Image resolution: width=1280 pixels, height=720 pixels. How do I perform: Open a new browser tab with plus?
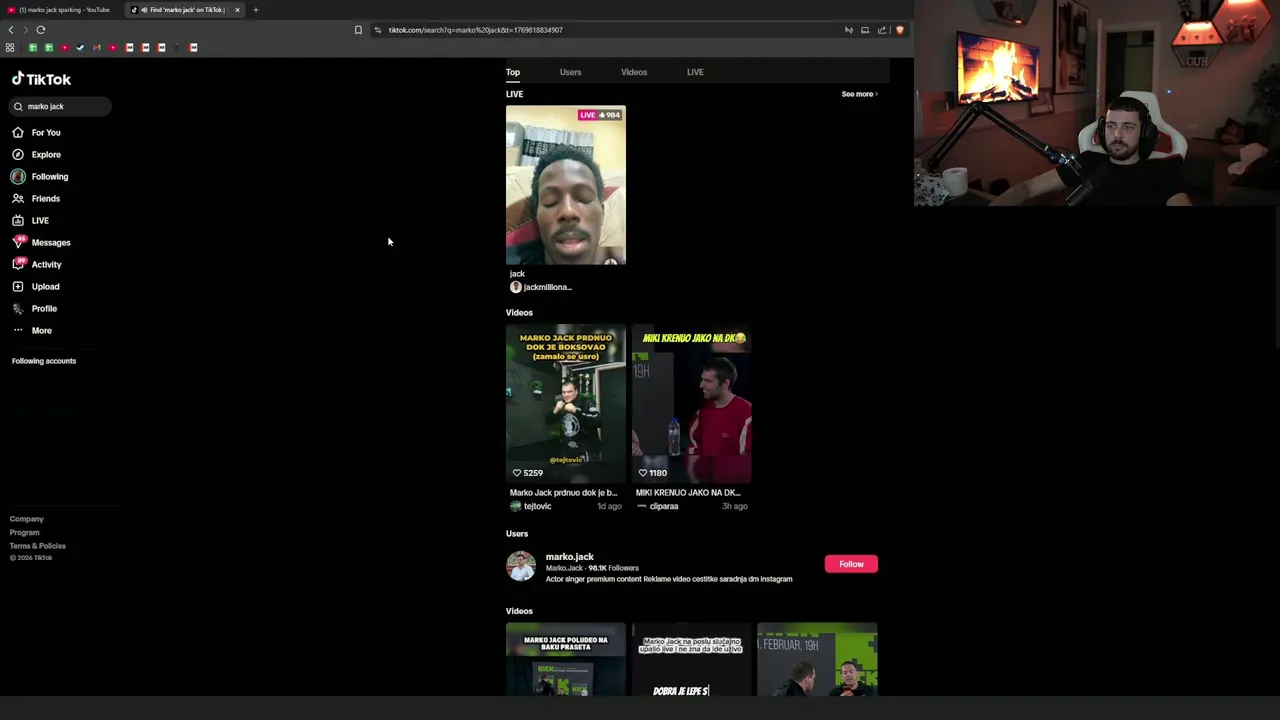point(255,10)
